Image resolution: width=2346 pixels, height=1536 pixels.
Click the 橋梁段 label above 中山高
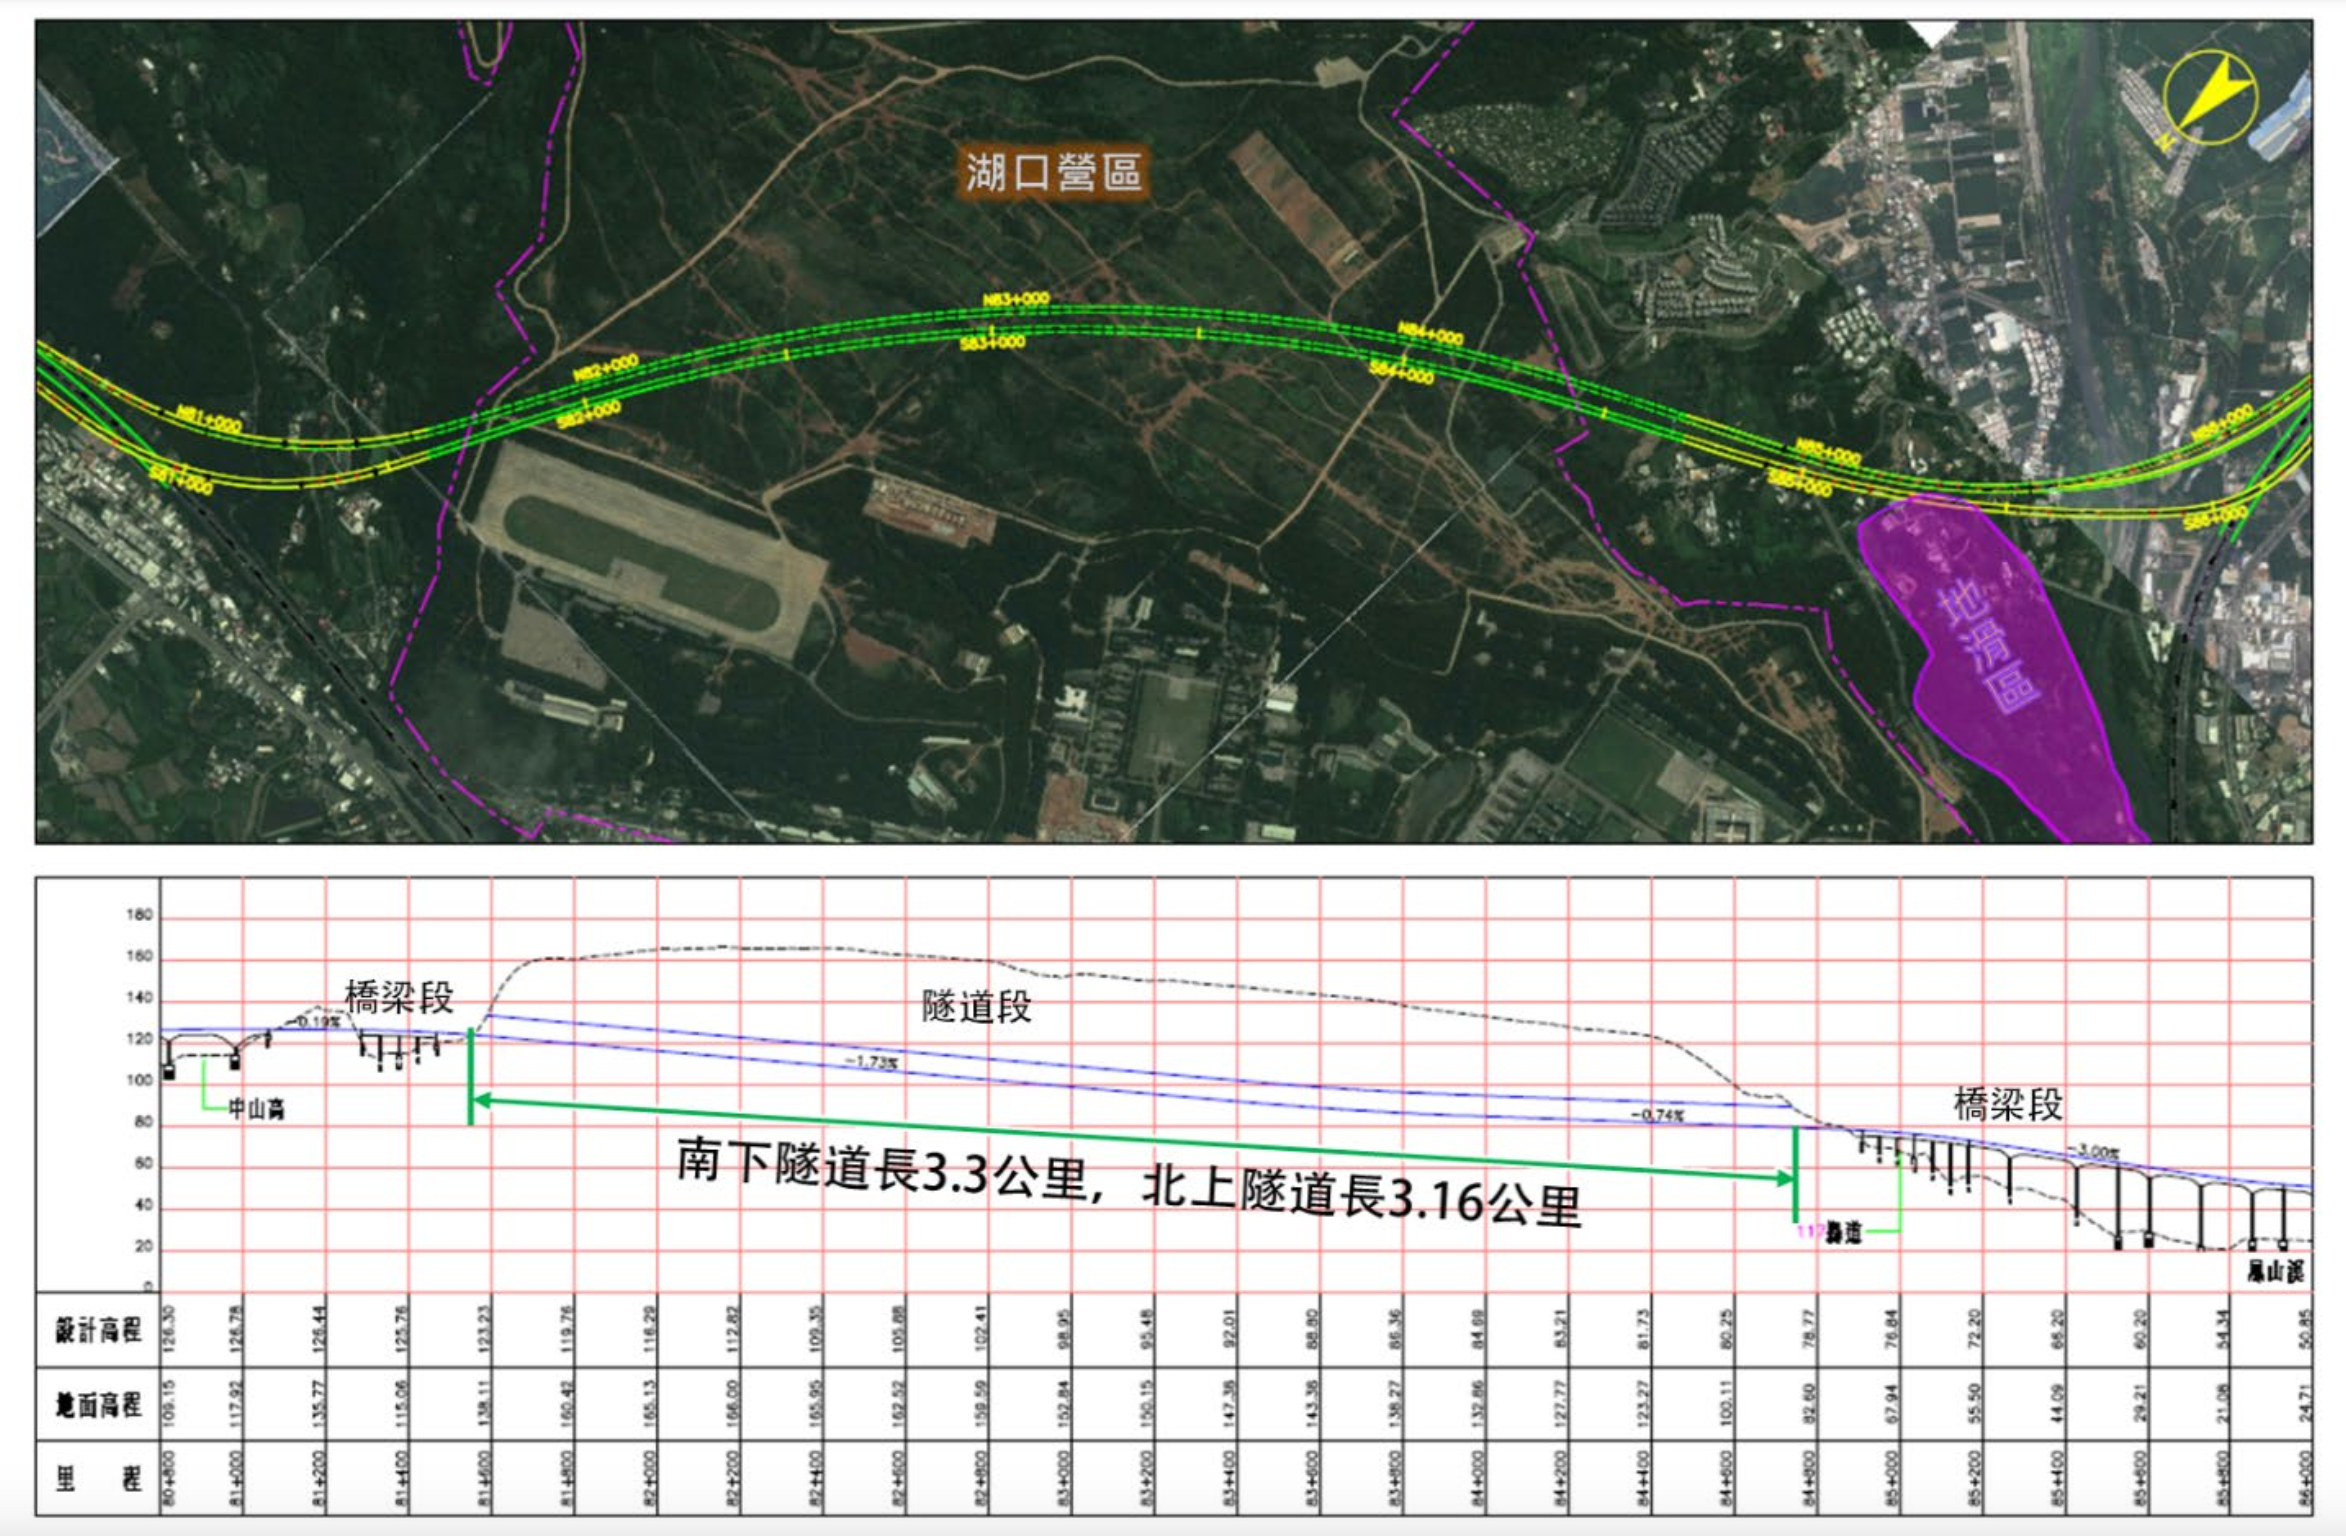[399, 997]
